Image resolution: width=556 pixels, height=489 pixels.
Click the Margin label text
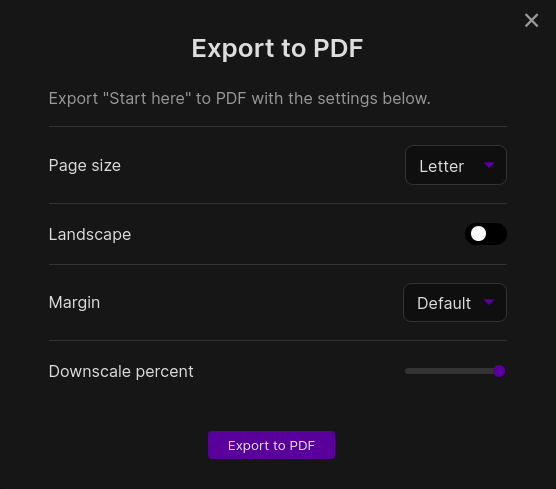74,302
